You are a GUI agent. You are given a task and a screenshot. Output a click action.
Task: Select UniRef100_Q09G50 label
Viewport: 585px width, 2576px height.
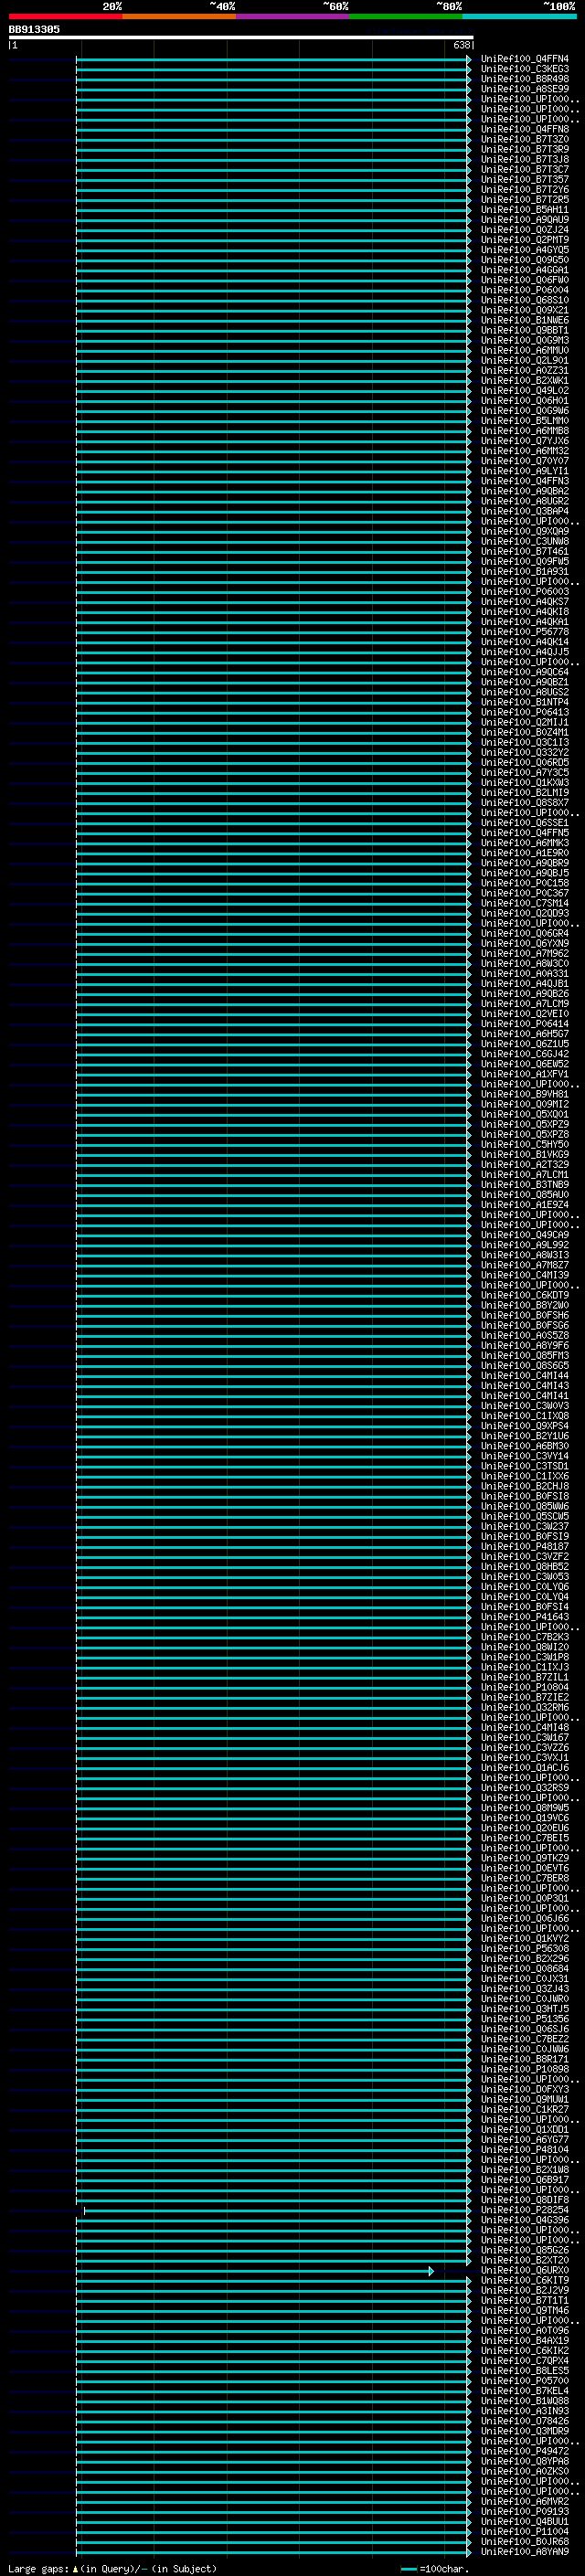(x=524, y=259)
